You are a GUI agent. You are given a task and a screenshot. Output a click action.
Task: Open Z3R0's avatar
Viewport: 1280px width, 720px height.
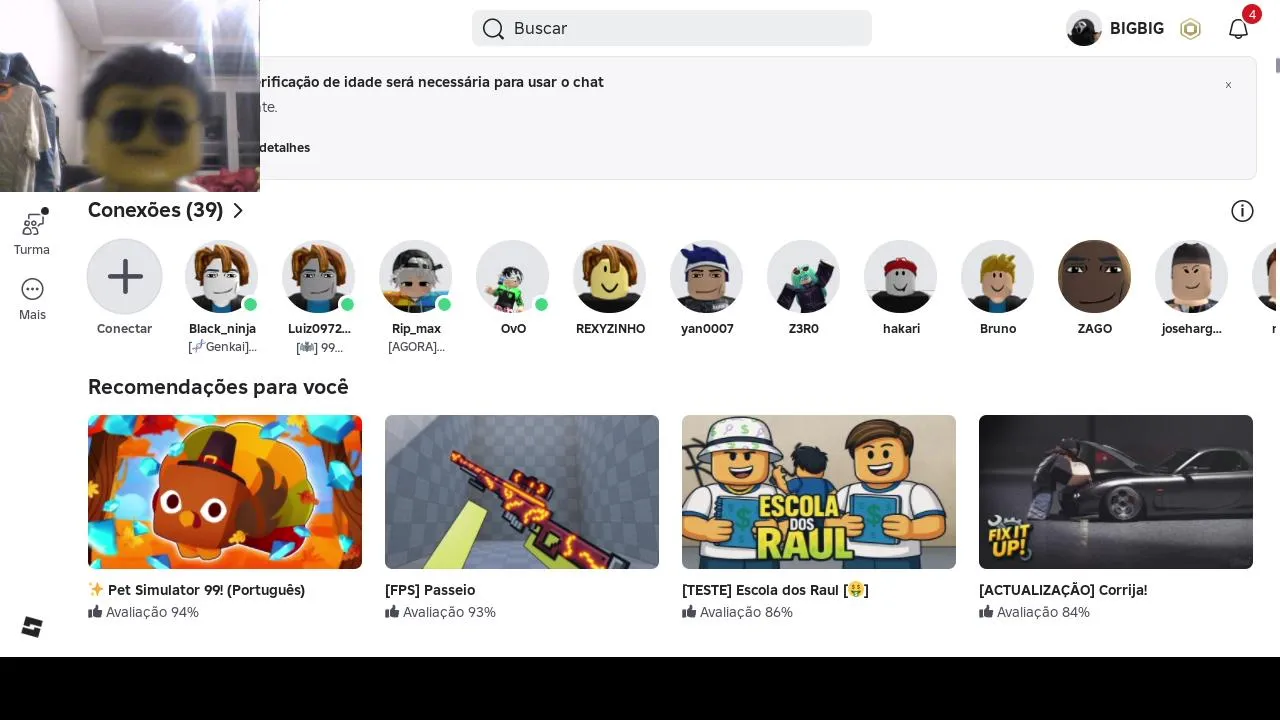click(x=804, y=276)
